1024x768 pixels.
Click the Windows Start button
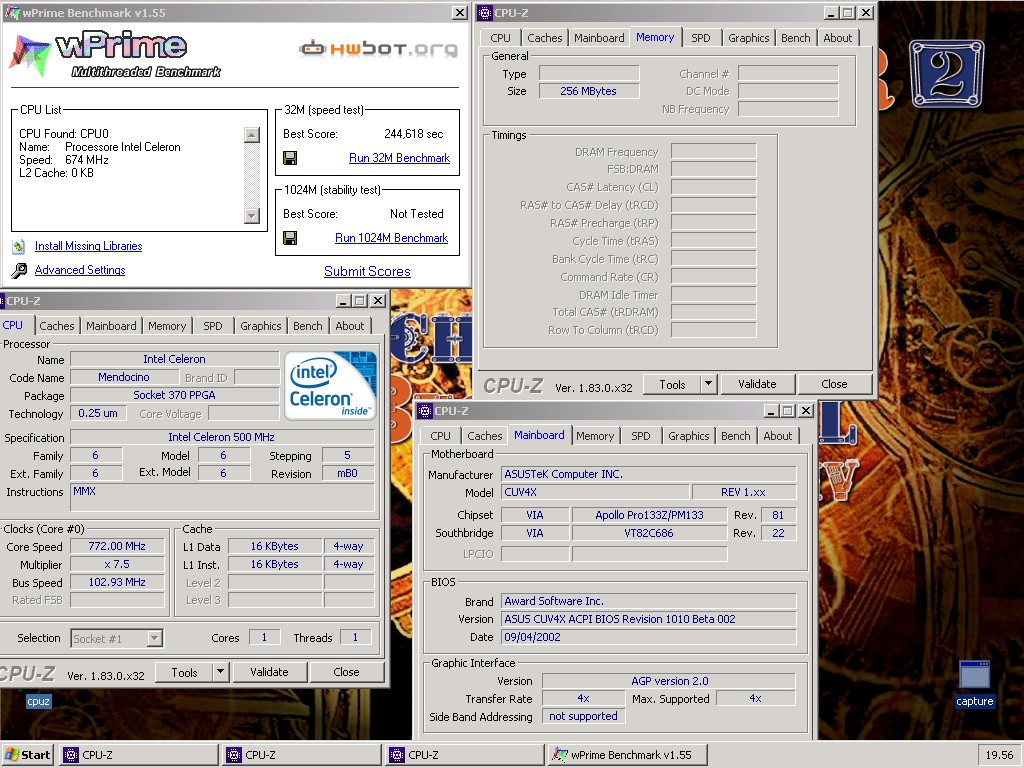click(27, 755)
